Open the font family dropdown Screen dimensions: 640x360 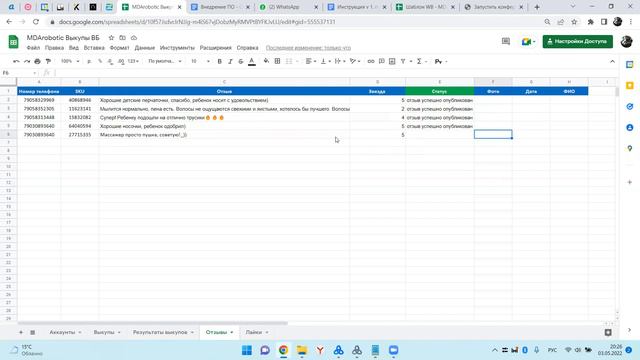[x=165, y=61]
